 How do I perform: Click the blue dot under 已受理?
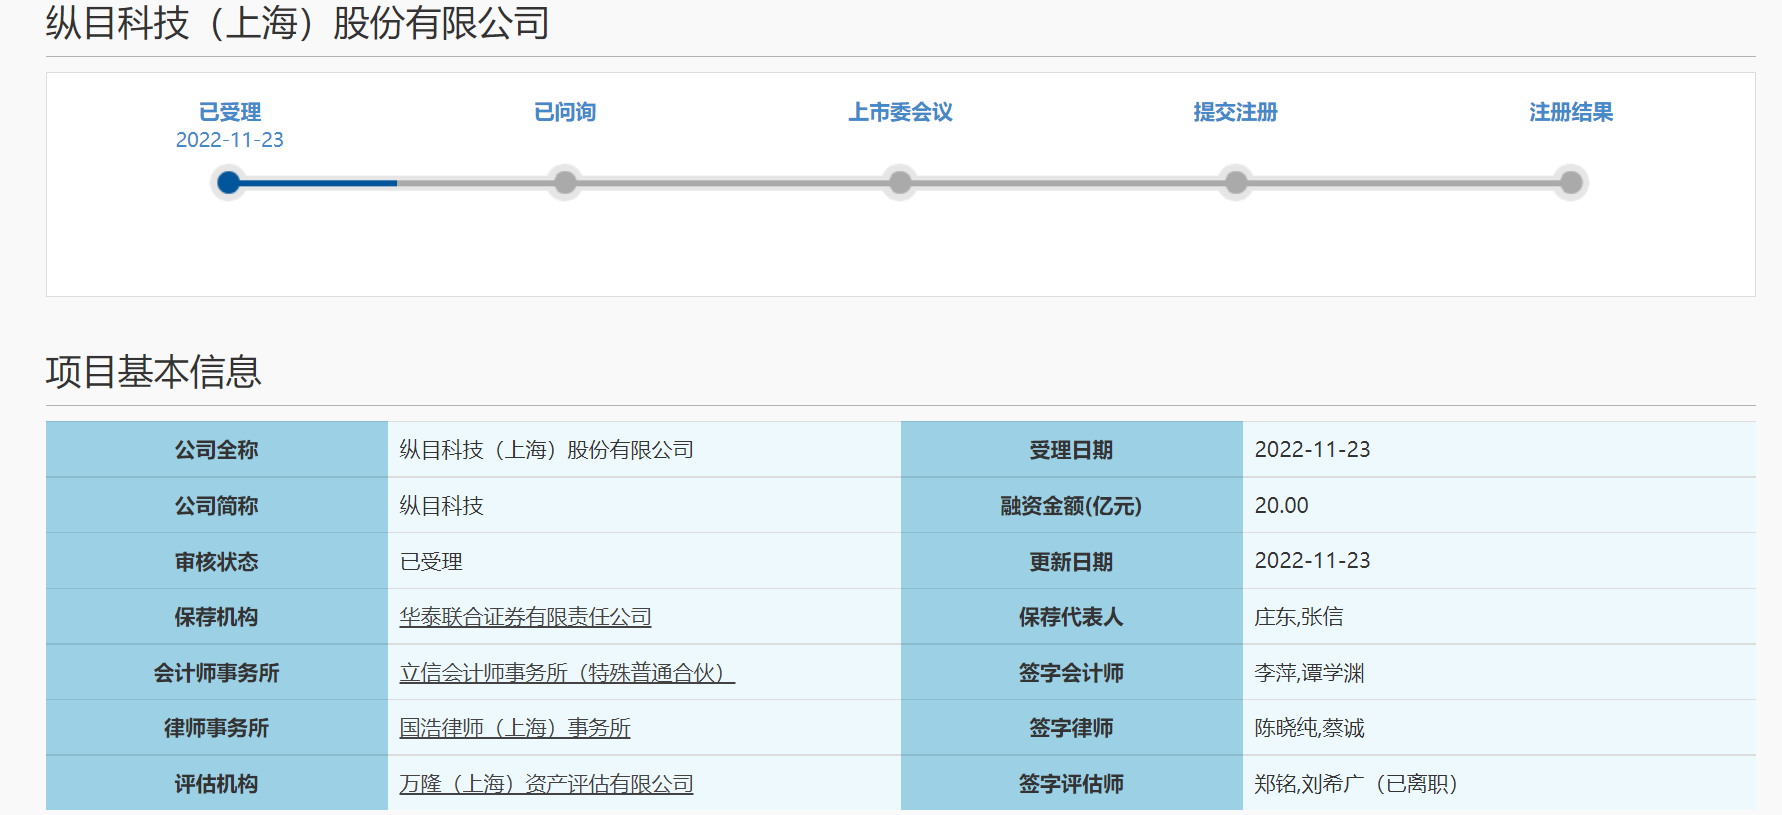pyautogui.click(x=229, y=183)
